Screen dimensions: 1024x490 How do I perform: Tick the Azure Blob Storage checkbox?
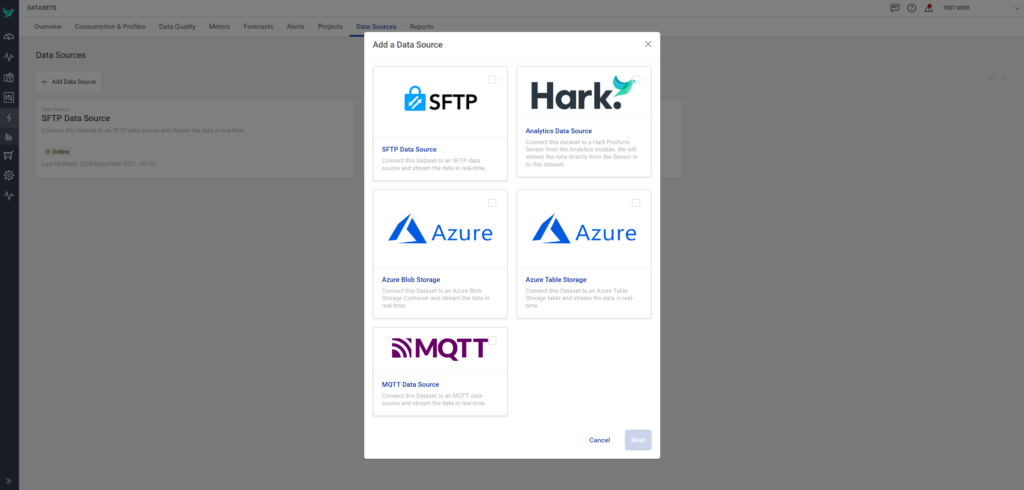492,203
